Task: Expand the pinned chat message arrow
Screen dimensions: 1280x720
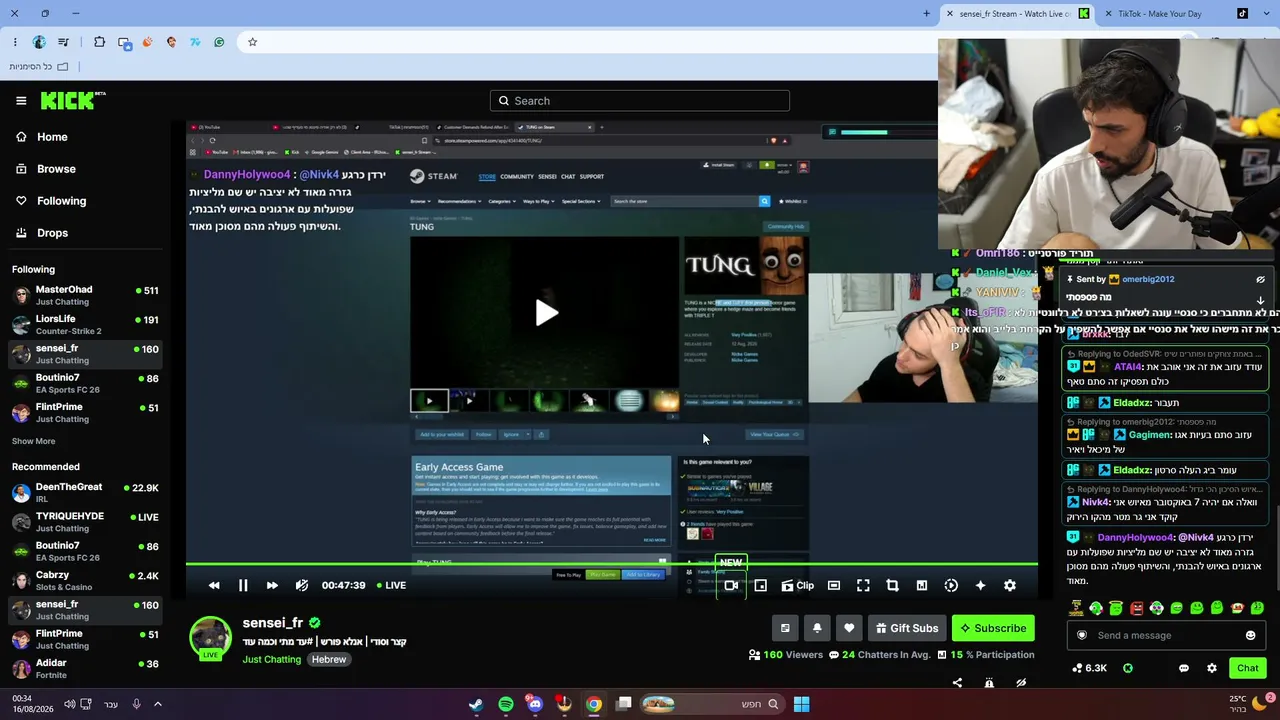Action: pos(1260,299)
